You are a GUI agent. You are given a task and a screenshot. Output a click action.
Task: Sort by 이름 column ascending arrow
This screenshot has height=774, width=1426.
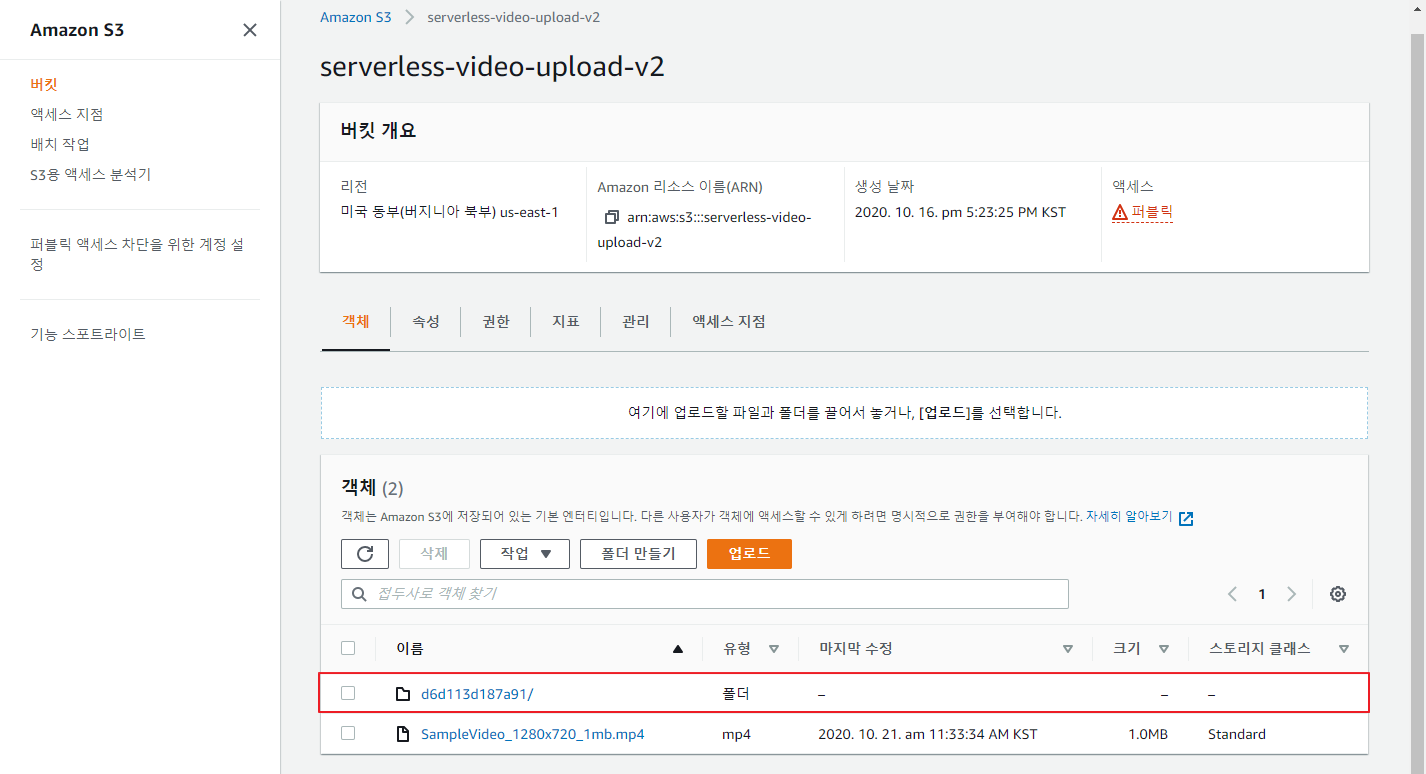click(678, 649)
